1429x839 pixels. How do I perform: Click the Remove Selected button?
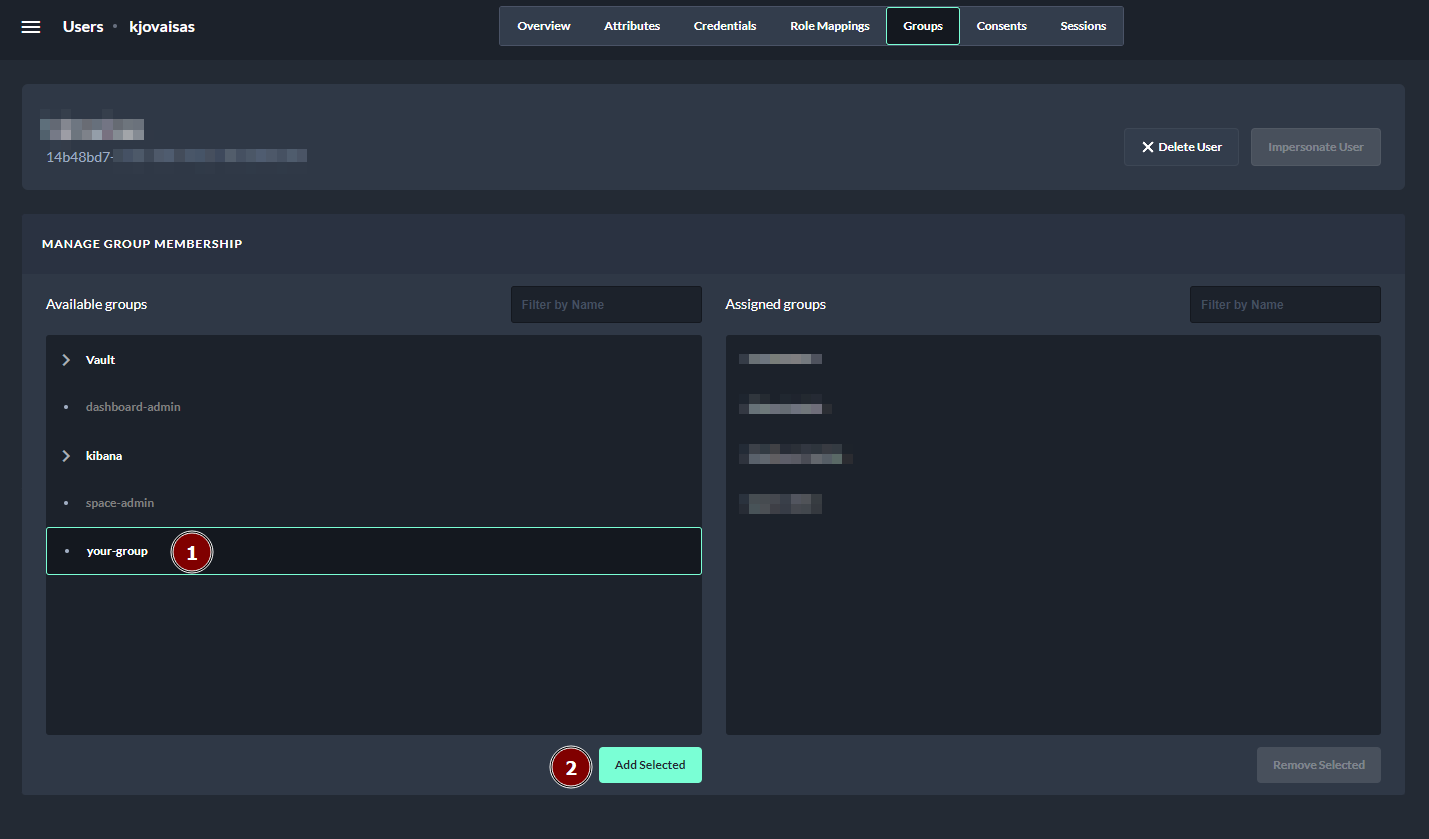click(1318, 765)
